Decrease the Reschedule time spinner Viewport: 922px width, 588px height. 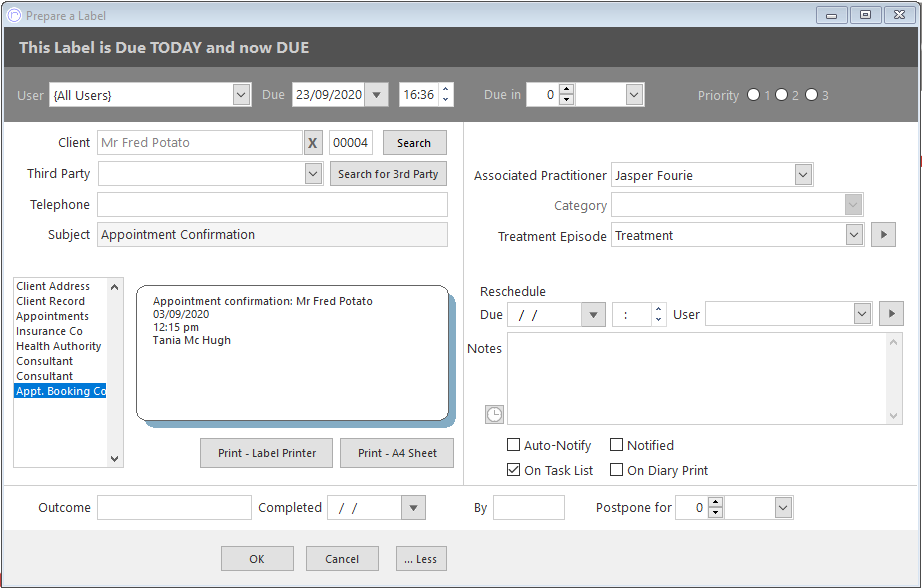pyautogui.click(x=659, y=320)
